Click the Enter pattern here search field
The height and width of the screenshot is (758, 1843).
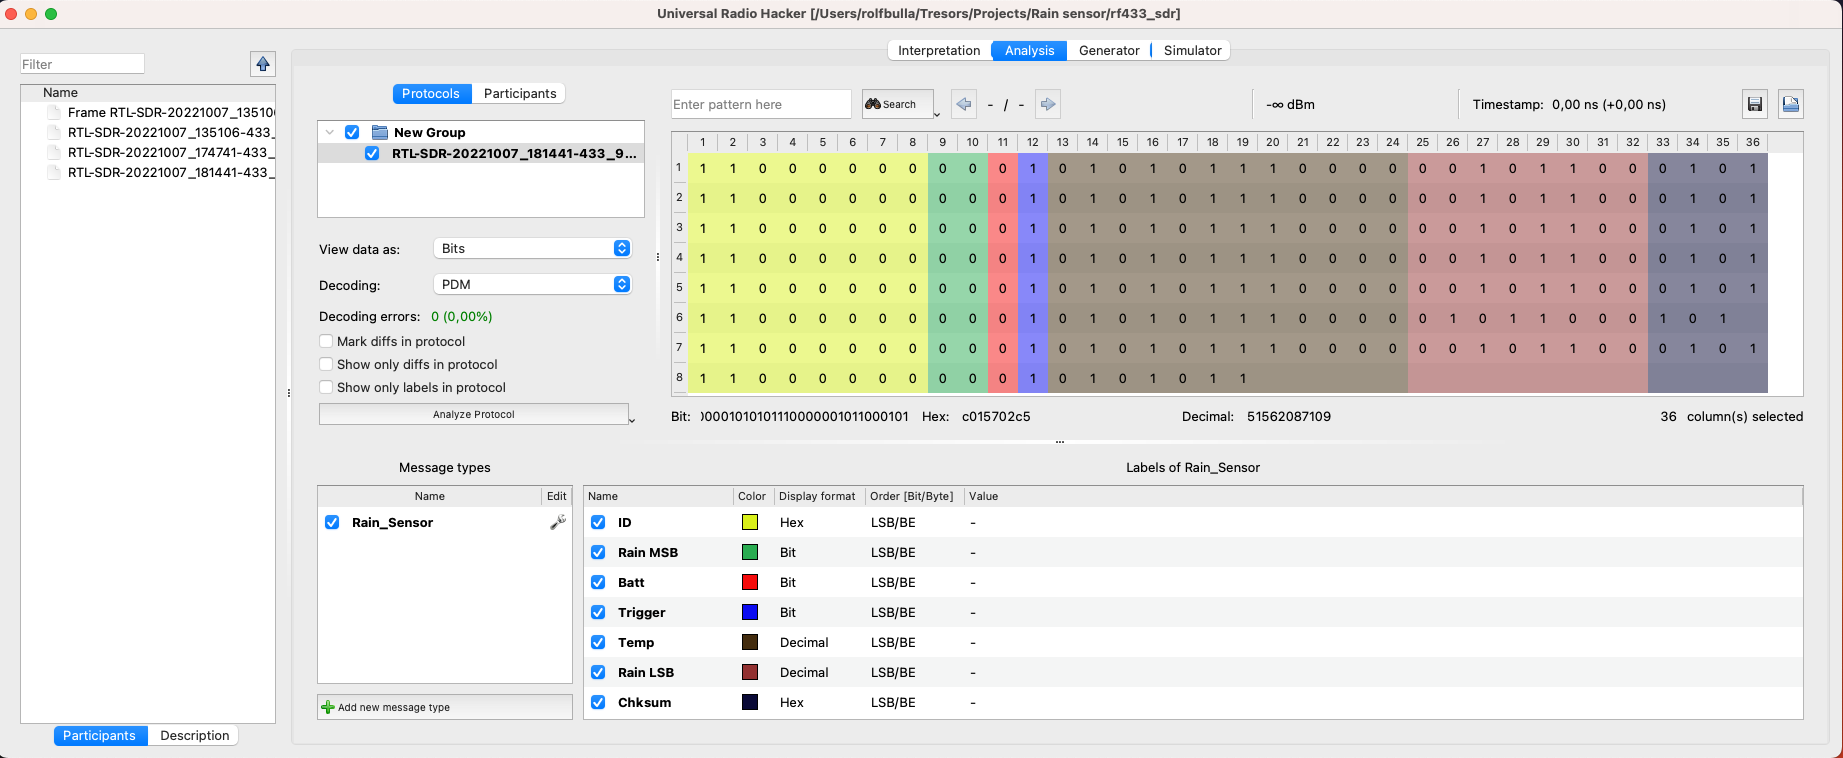point(760,104)
